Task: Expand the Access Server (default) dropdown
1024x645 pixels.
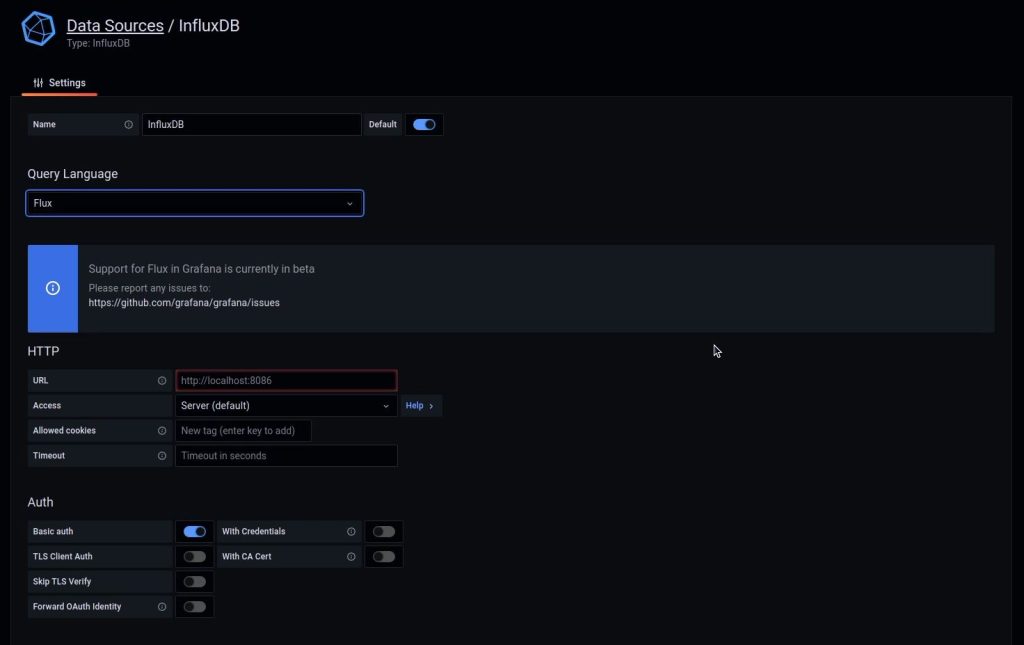Action: pos(286,406)
